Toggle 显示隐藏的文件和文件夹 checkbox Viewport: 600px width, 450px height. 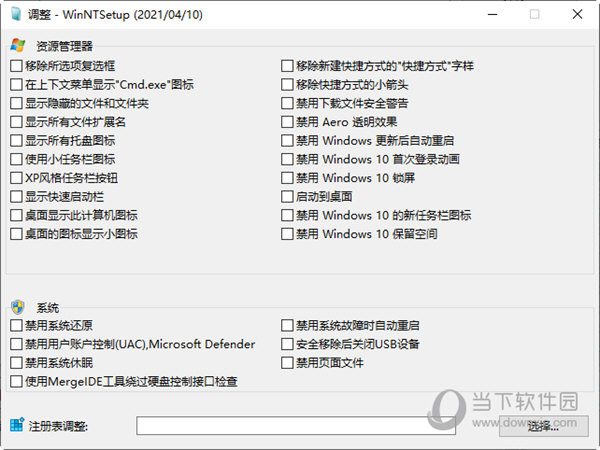(16, 103)
